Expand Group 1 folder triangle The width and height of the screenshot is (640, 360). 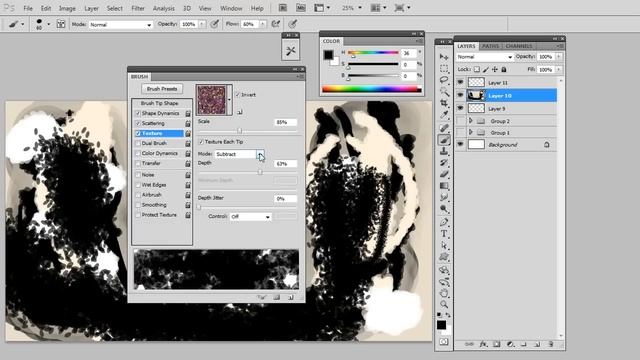(x=471, y=133)
